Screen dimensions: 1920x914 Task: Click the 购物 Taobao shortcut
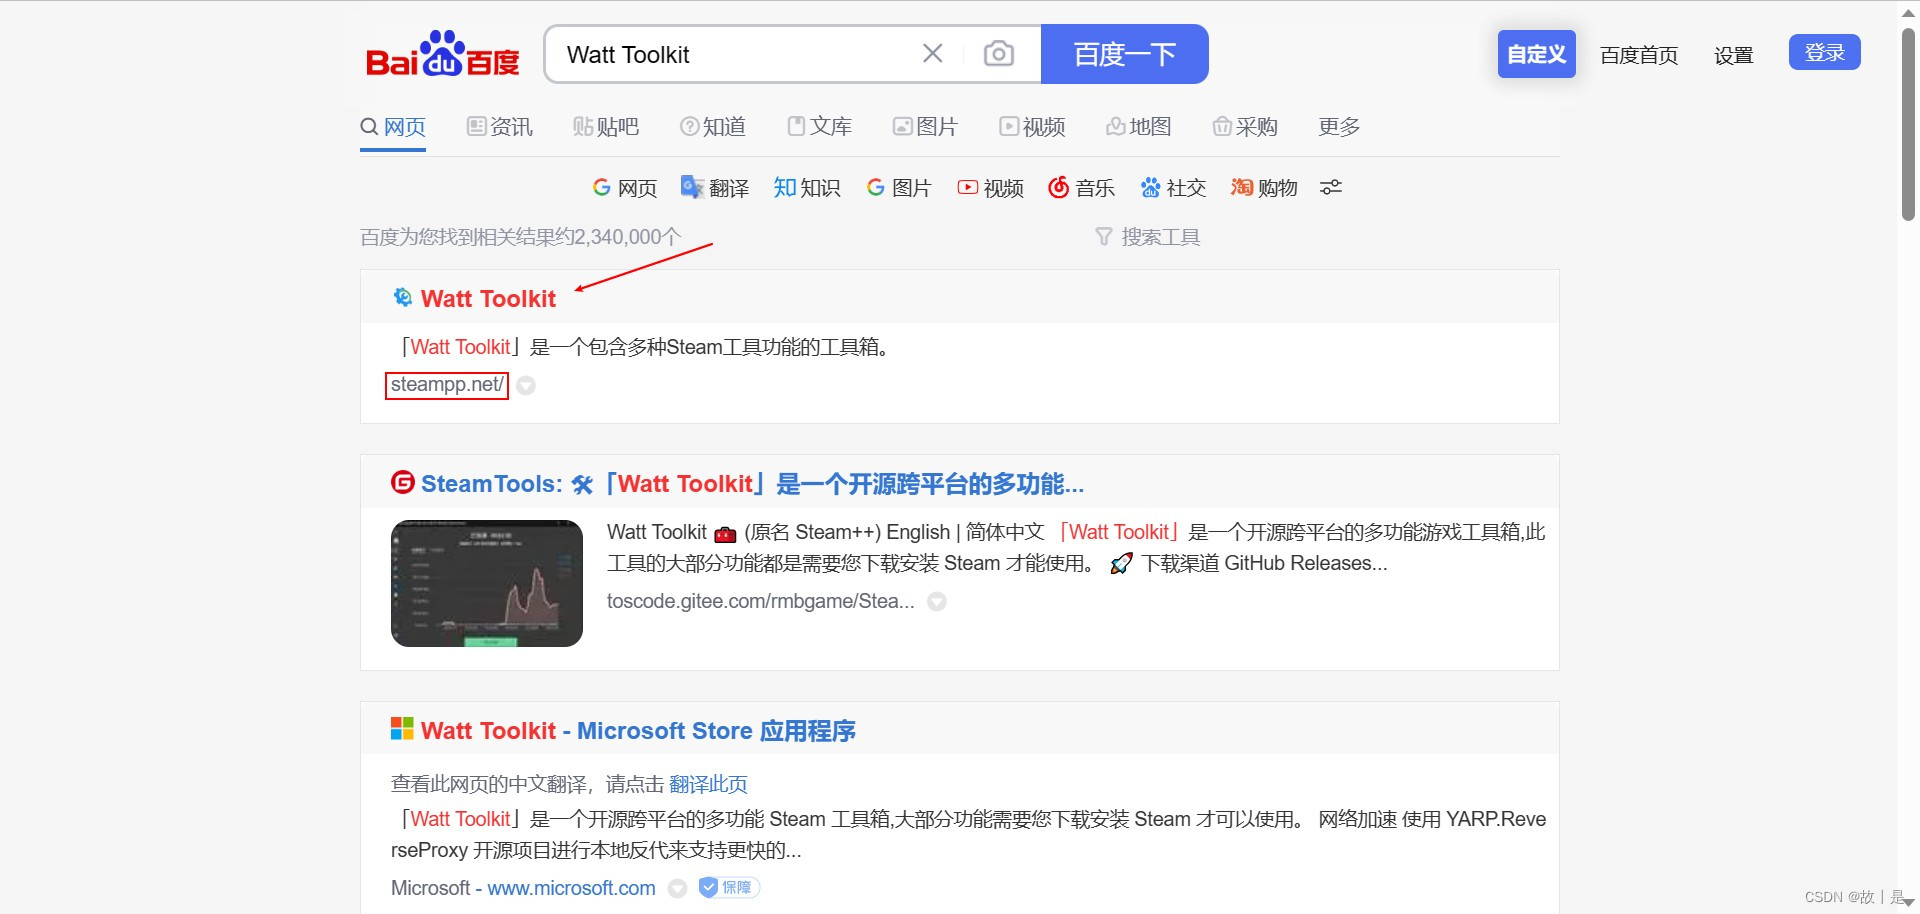(1265, 188)
